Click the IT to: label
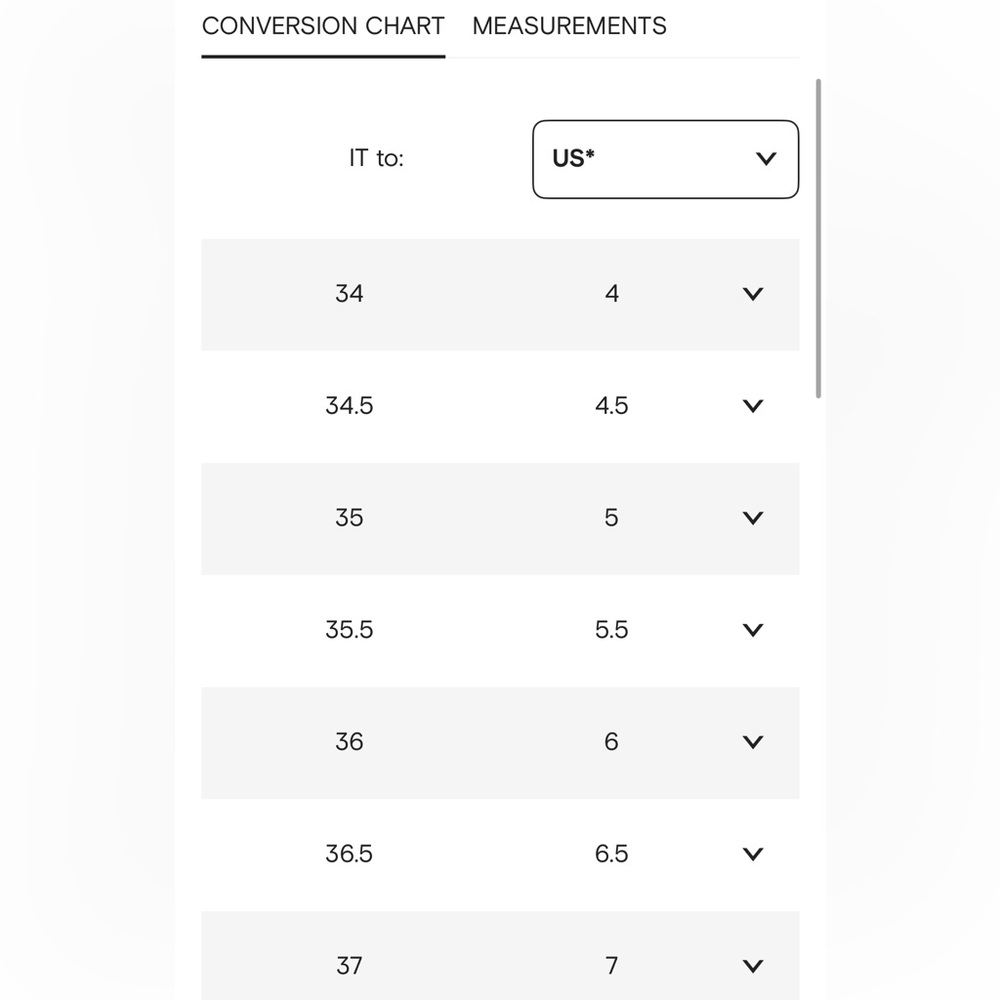Screen dimensions: 1000x1000 coord(376,158)
